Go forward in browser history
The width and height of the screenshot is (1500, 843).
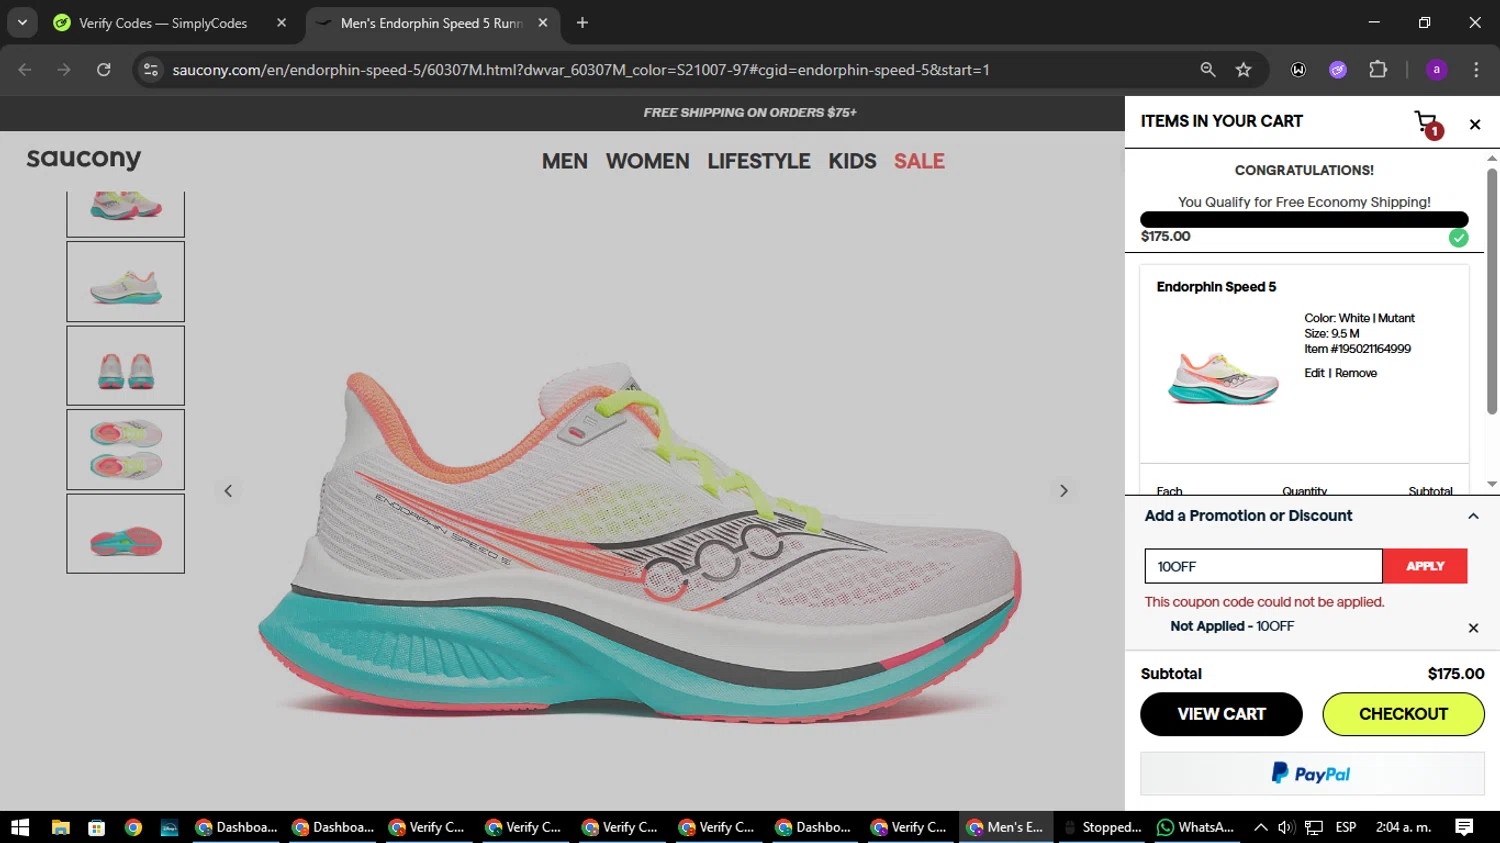pyautogui.click(x=64, y=70)
